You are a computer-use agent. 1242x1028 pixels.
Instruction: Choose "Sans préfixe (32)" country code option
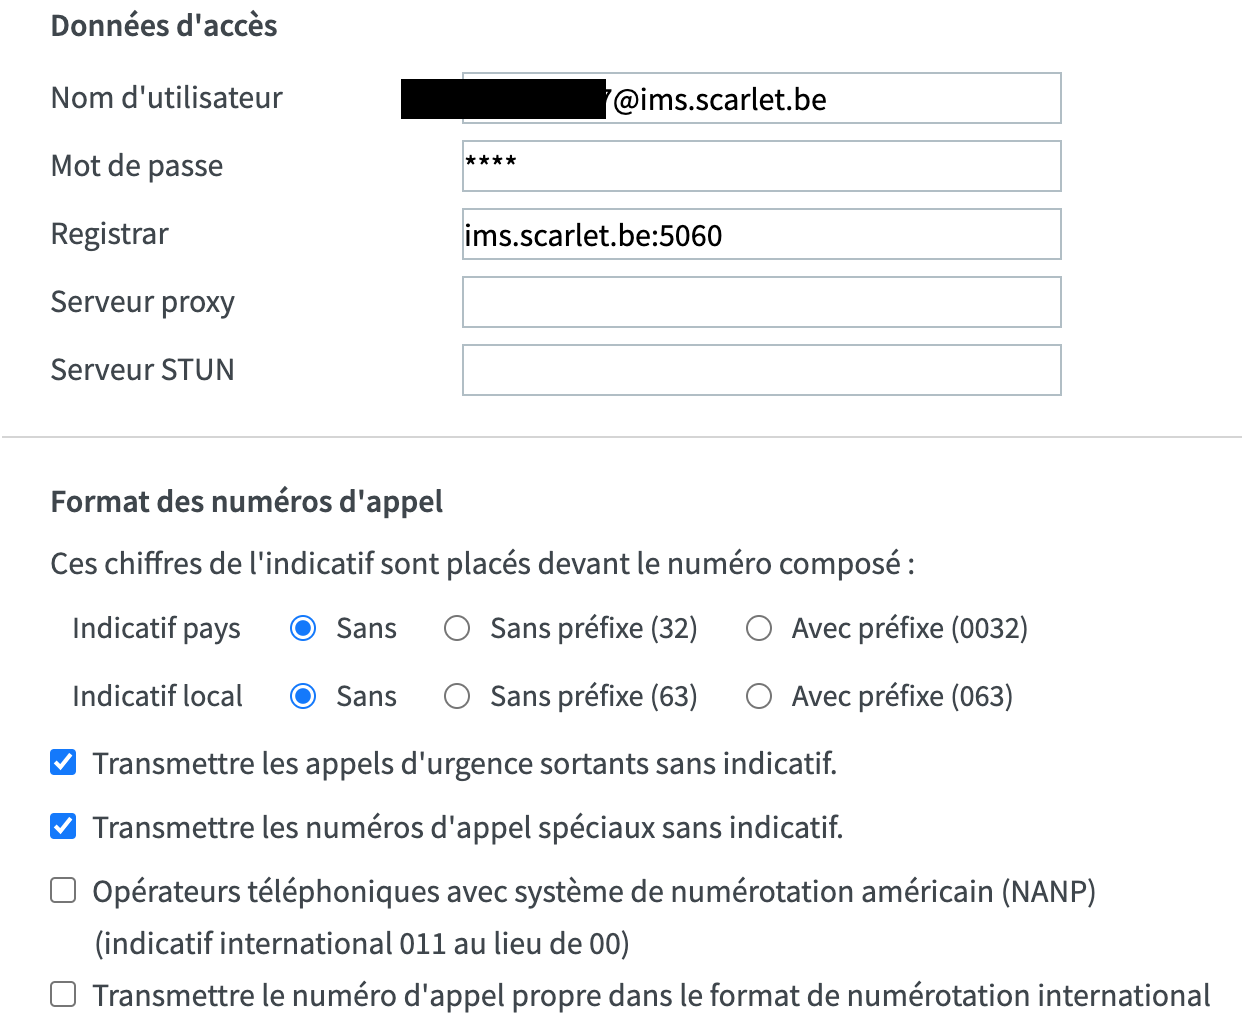click(457, 628)
